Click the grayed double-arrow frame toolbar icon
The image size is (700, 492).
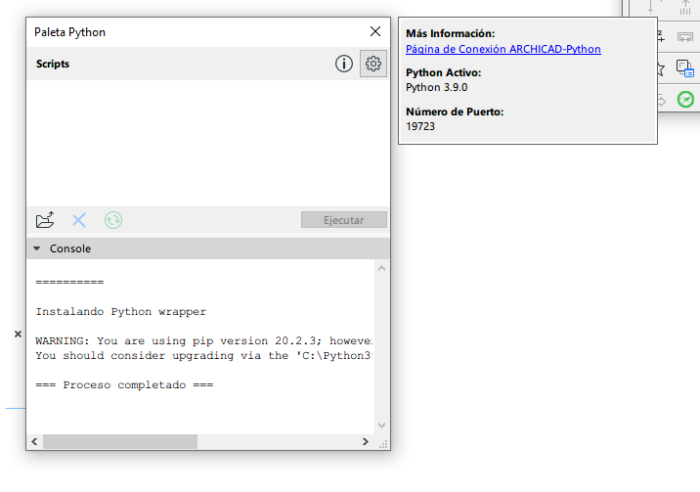point(685,38)
